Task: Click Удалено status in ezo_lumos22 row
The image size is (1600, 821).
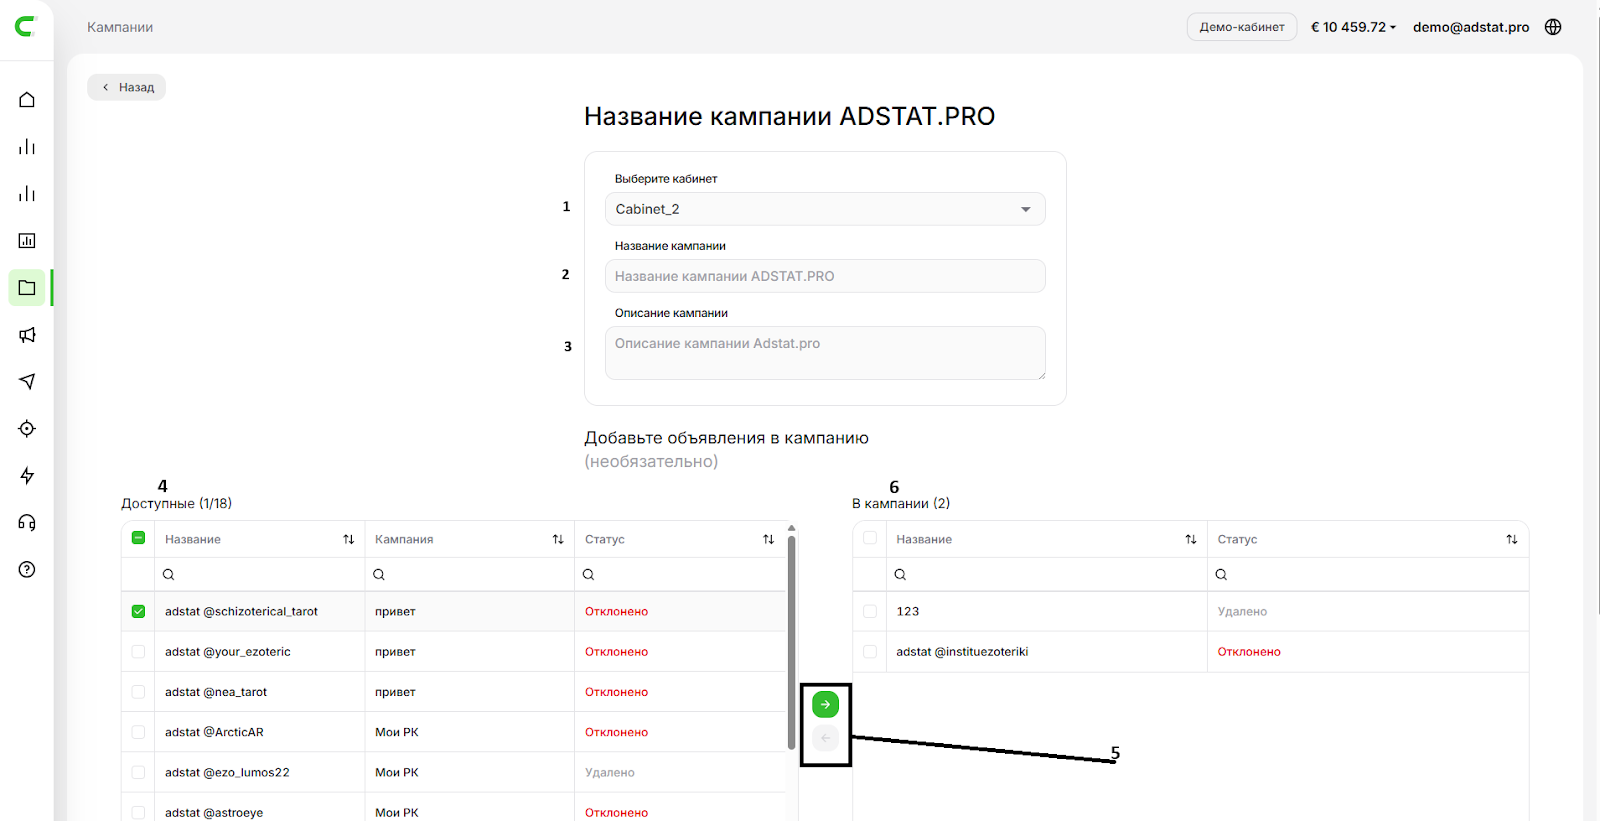Action: tap(610, 772)
